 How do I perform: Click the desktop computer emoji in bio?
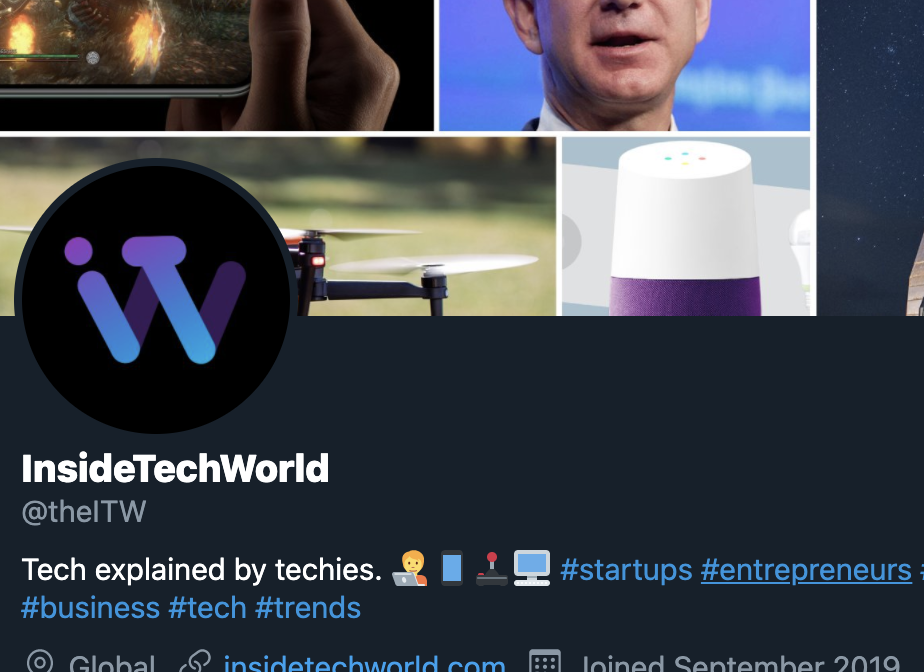click(x=532, y=568)
